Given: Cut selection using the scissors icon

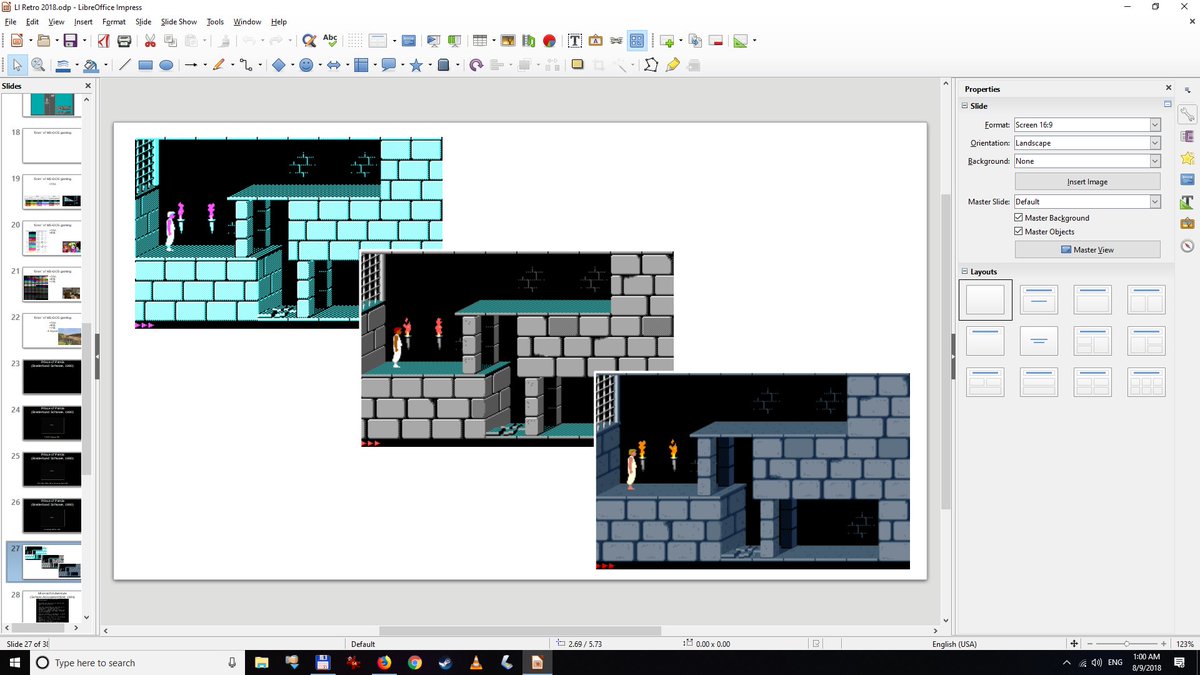Looking at the screenshot, I should tap(150, 41).
